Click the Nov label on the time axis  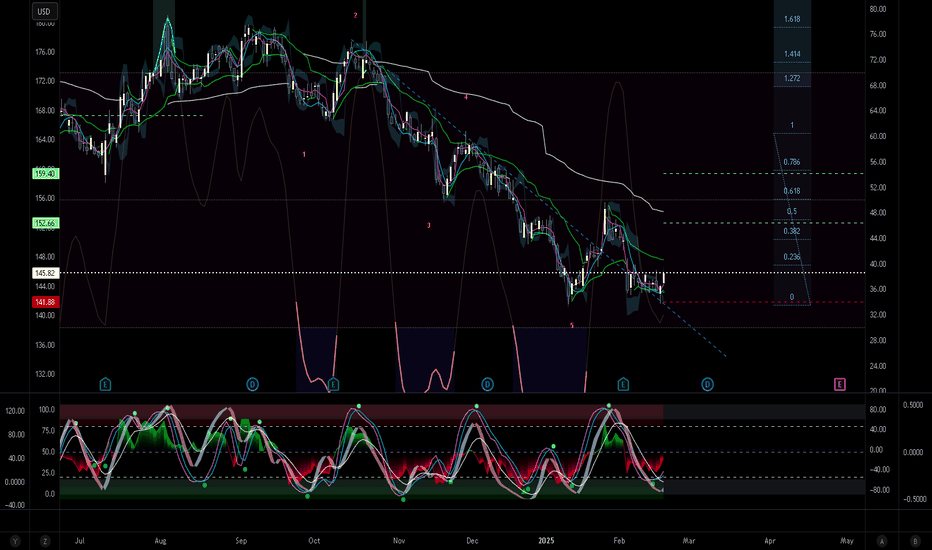click(399, 540)
